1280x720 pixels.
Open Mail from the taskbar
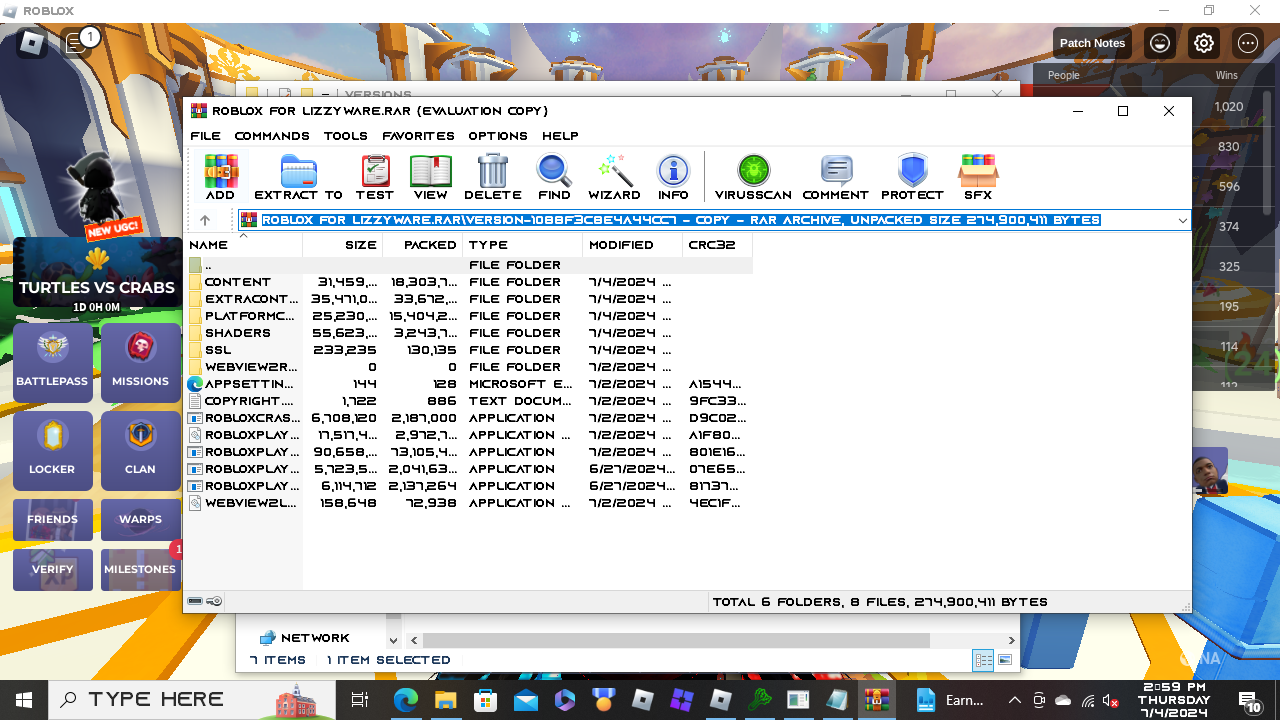[x=526, y=699]
